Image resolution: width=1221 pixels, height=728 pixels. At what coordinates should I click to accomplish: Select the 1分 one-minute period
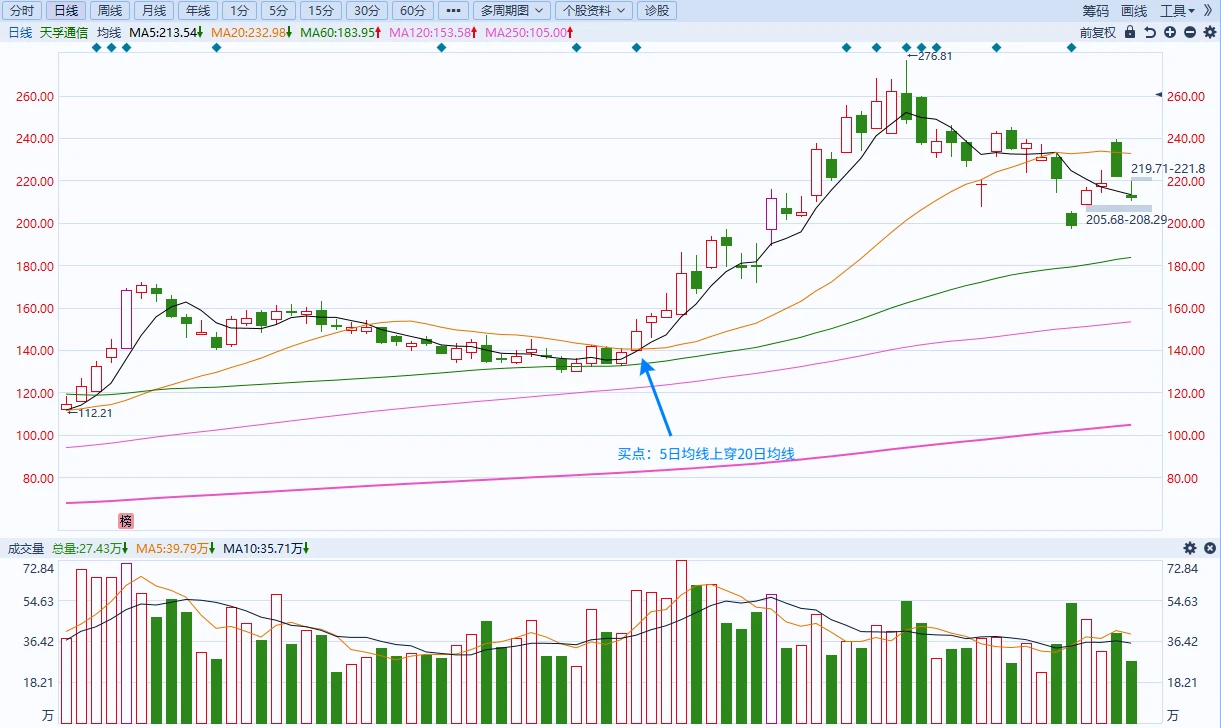click(x=238, y=11)
